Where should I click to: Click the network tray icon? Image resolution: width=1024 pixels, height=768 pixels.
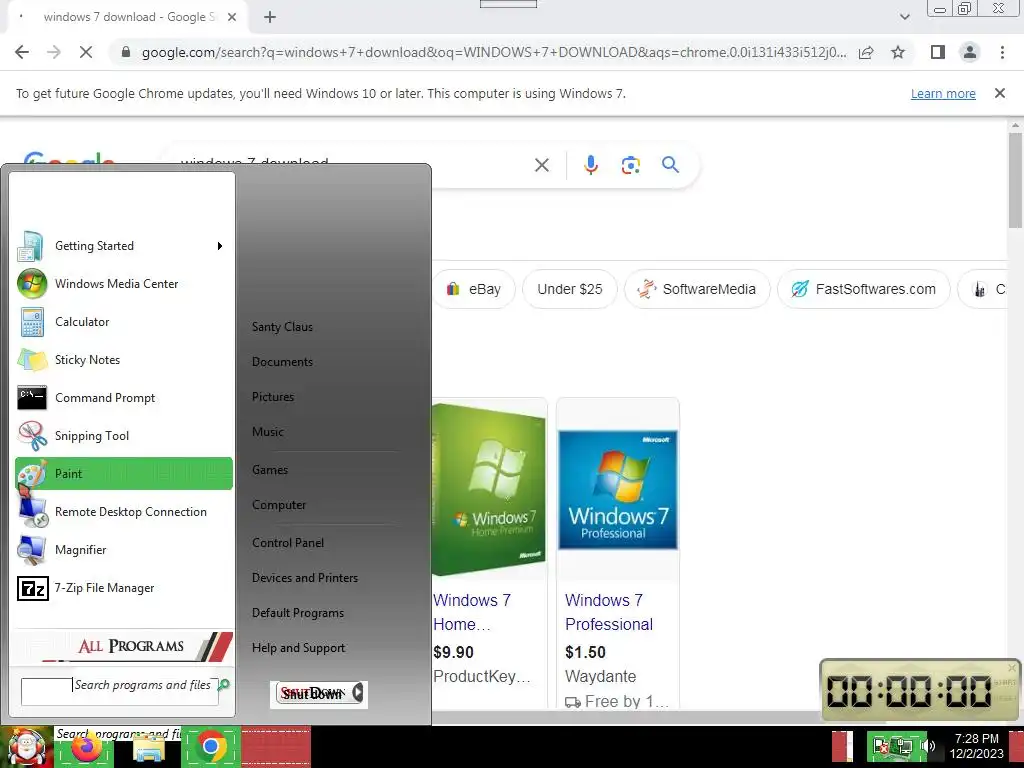point(903,746)
